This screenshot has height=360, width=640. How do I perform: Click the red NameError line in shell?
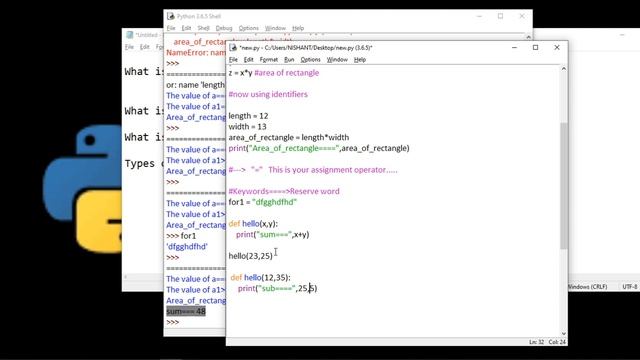(x=196, y=53)
